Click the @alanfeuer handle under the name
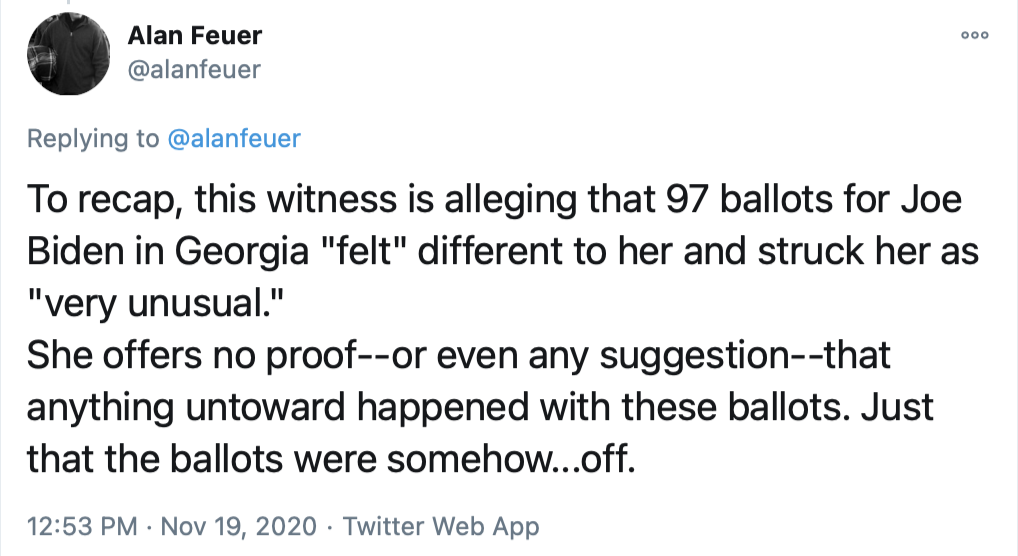The width and height of the screenshot is (1018, 556). [194, 68]
